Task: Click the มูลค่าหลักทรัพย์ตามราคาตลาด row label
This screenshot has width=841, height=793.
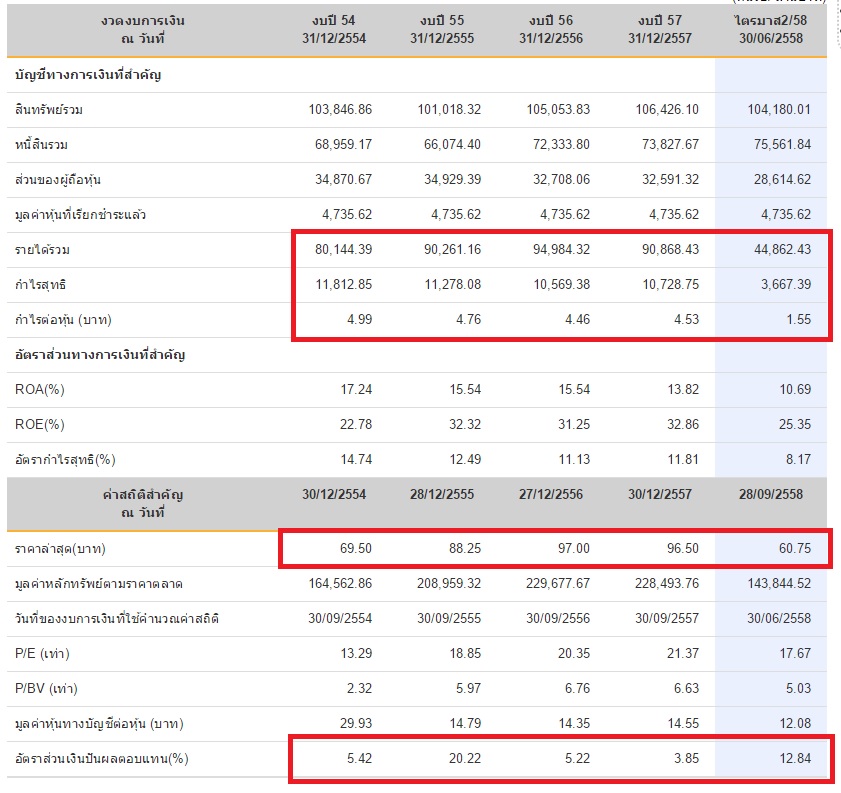Action: click(x=99, y=583)
